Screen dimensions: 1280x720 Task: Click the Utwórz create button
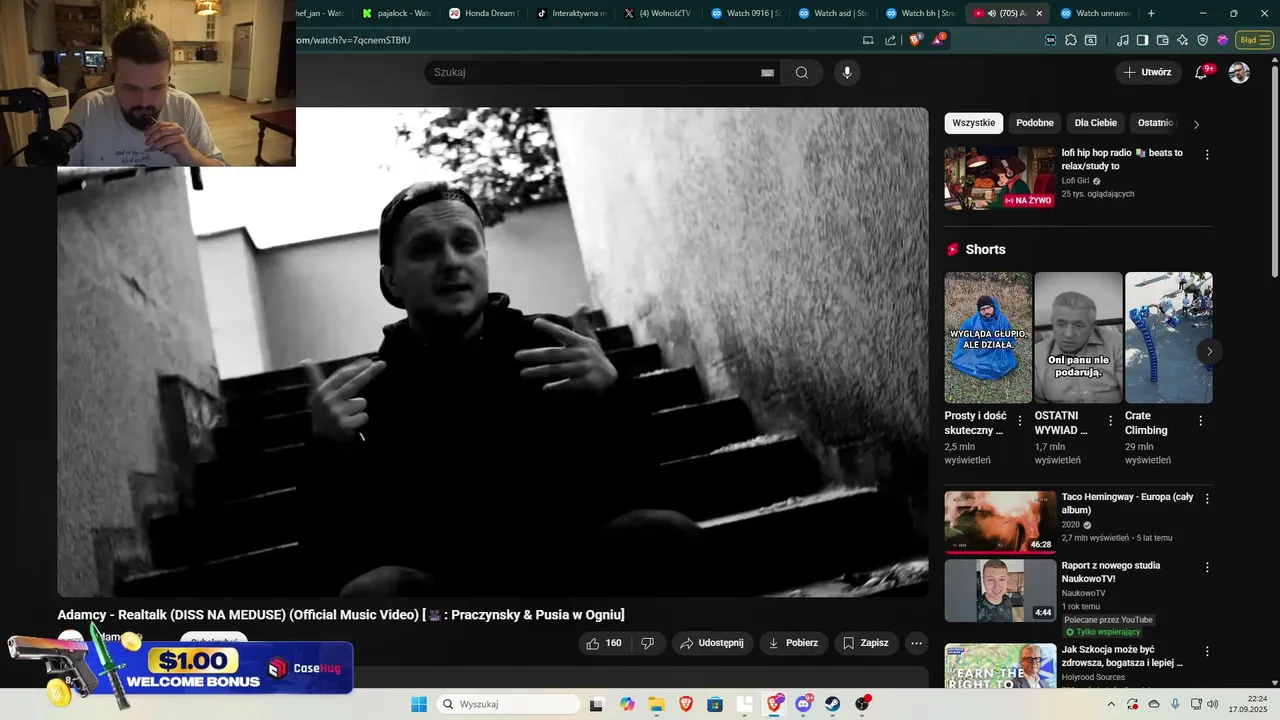tap(1147, 72)
